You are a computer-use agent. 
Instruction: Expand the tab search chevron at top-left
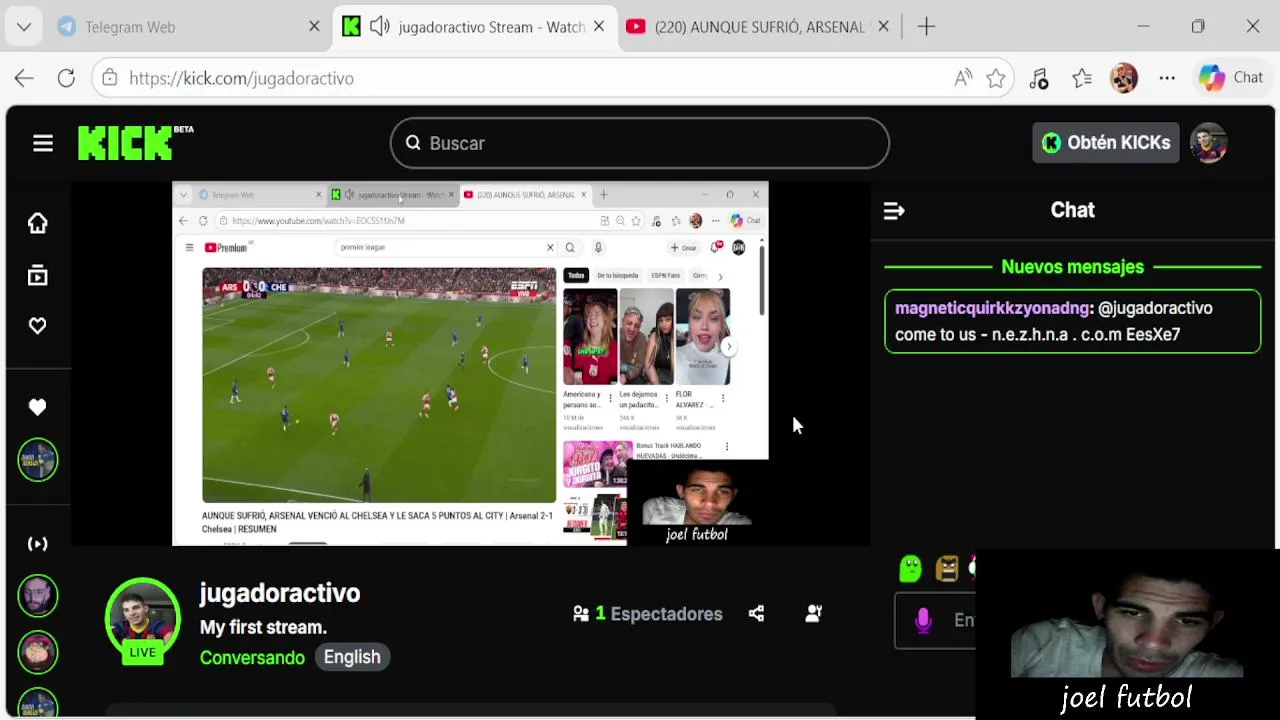pyautogui.click(x=24, y=27)
